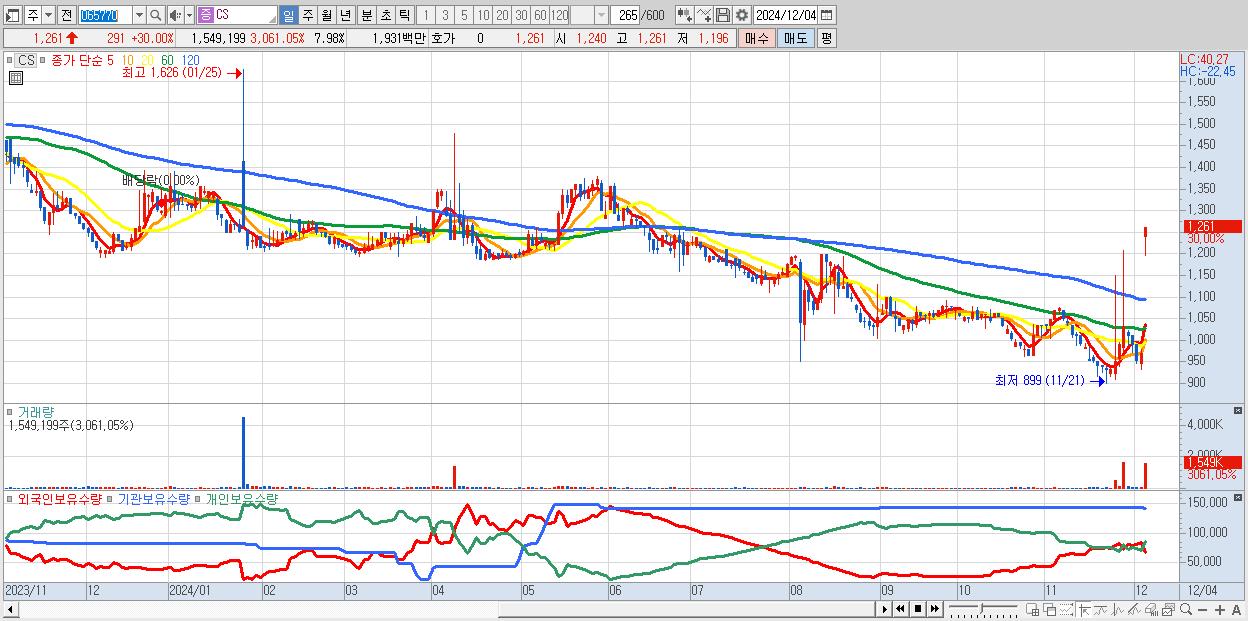1248x621 pixels.
Task: Click the 외국인보유수량 legend label
Action: 60,498
